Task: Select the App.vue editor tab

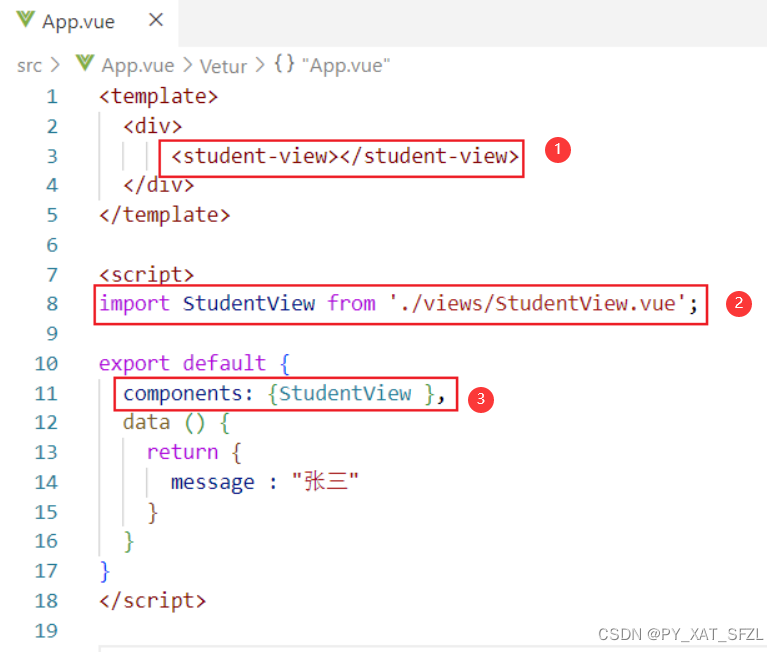Action: click(x=89, y=22)
